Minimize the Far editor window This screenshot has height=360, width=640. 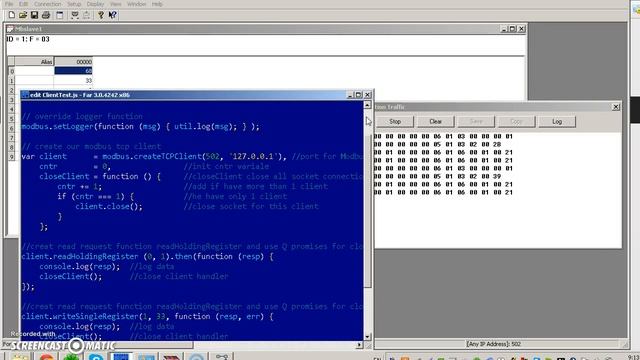pyautogui.click(x=350, y=95)
